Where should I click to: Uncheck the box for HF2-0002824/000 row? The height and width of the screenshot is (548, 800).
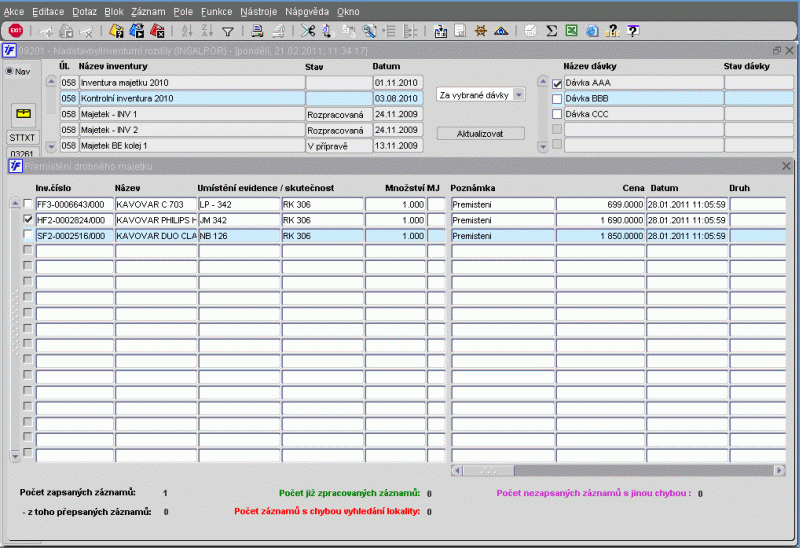[x=28, y=219]
